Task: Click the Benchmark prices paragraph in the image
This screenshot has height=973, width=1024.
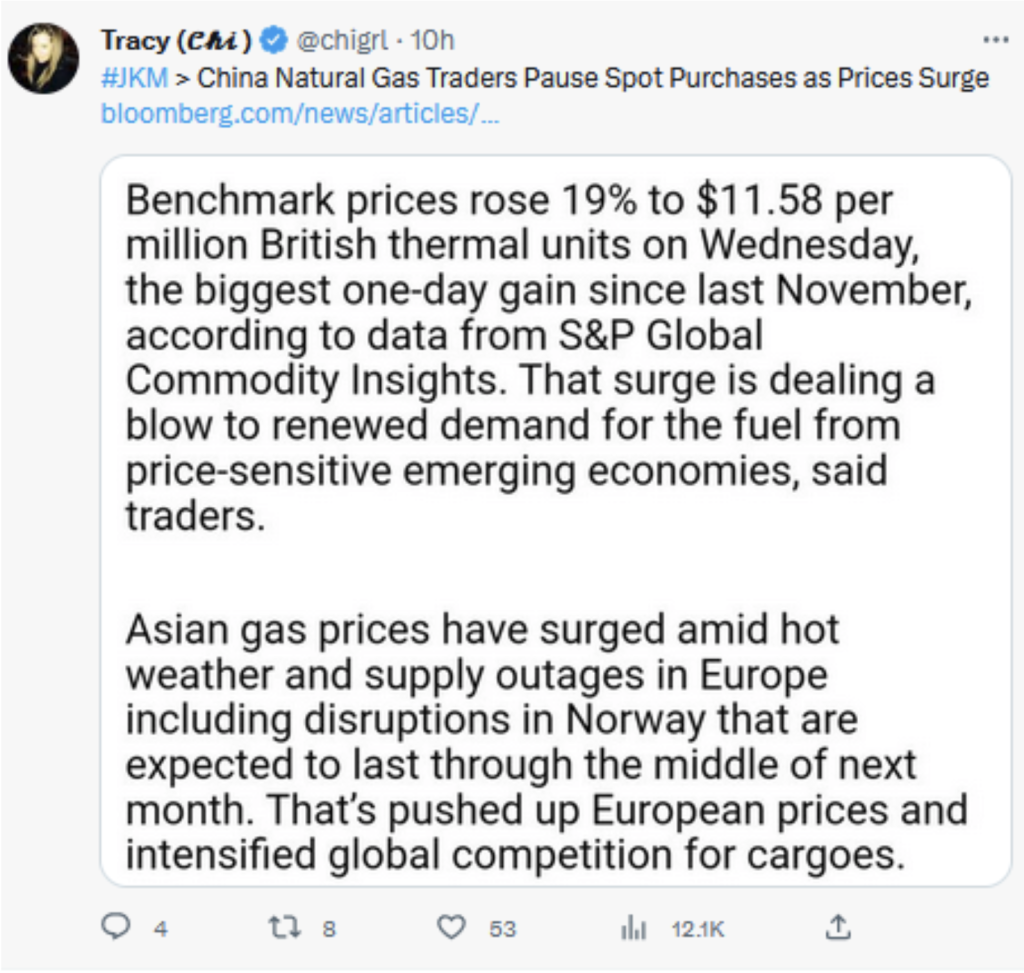Action: click(549, 358)
